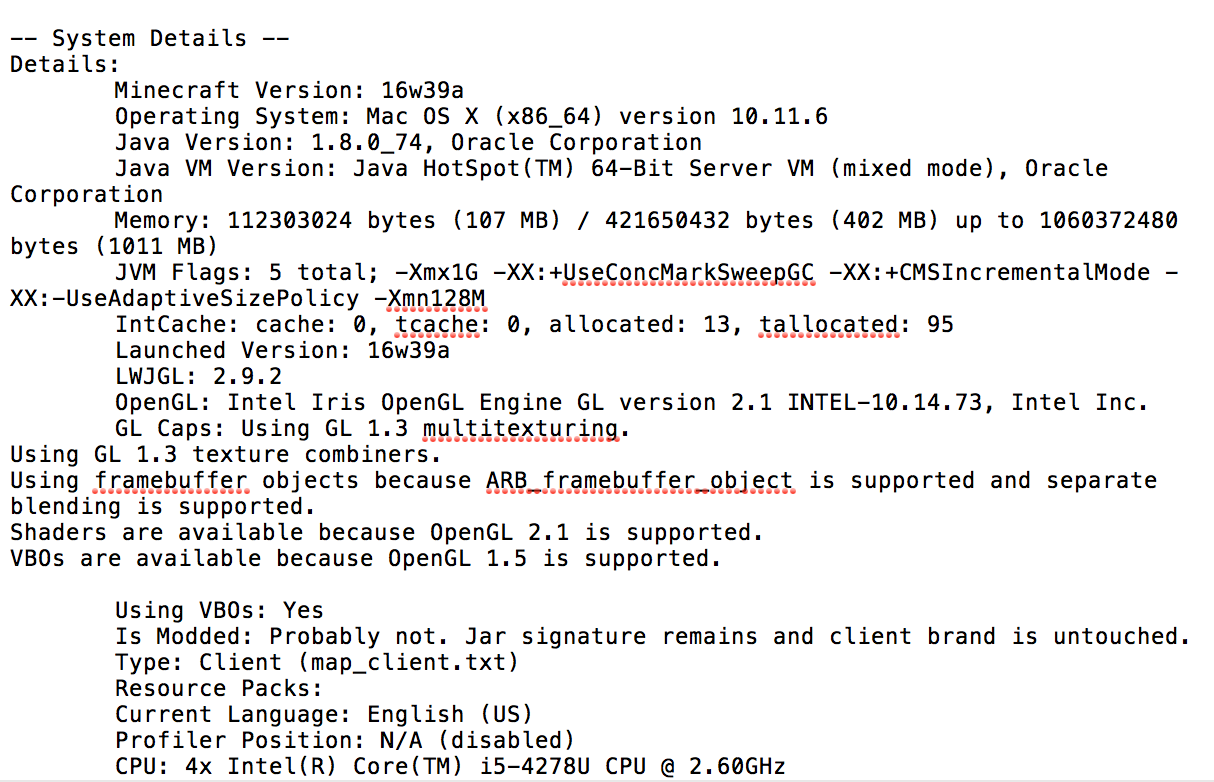Image resolution: width=1214 pixels, height=782 pixels.
Task: Click the standalone 'Details:' line
Action: pyautogui.click(x=65, y=65)
